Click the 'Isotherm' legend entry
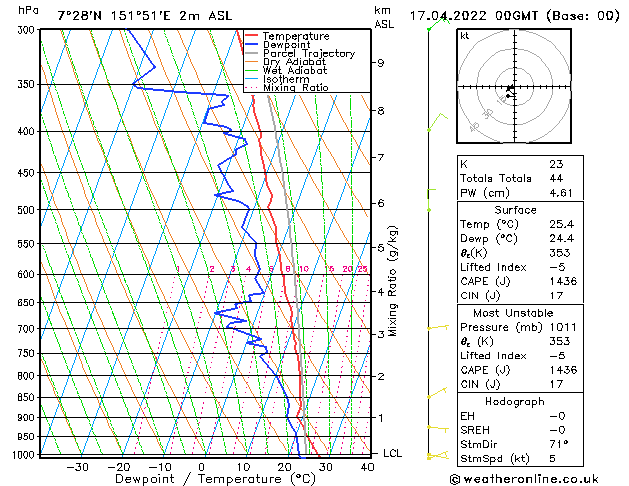This screenshot has width=629, height=486. [286, 79]
